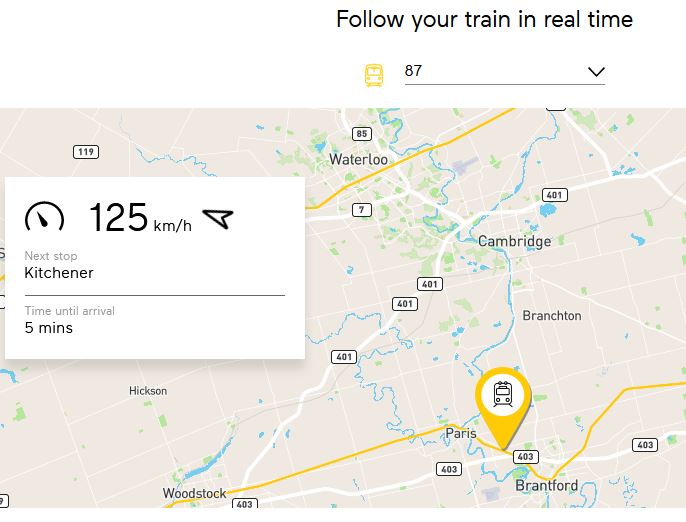686x522 pixels.
Task: Click the yellow train icon beside the selector
Action: click(x=374, y=75)
